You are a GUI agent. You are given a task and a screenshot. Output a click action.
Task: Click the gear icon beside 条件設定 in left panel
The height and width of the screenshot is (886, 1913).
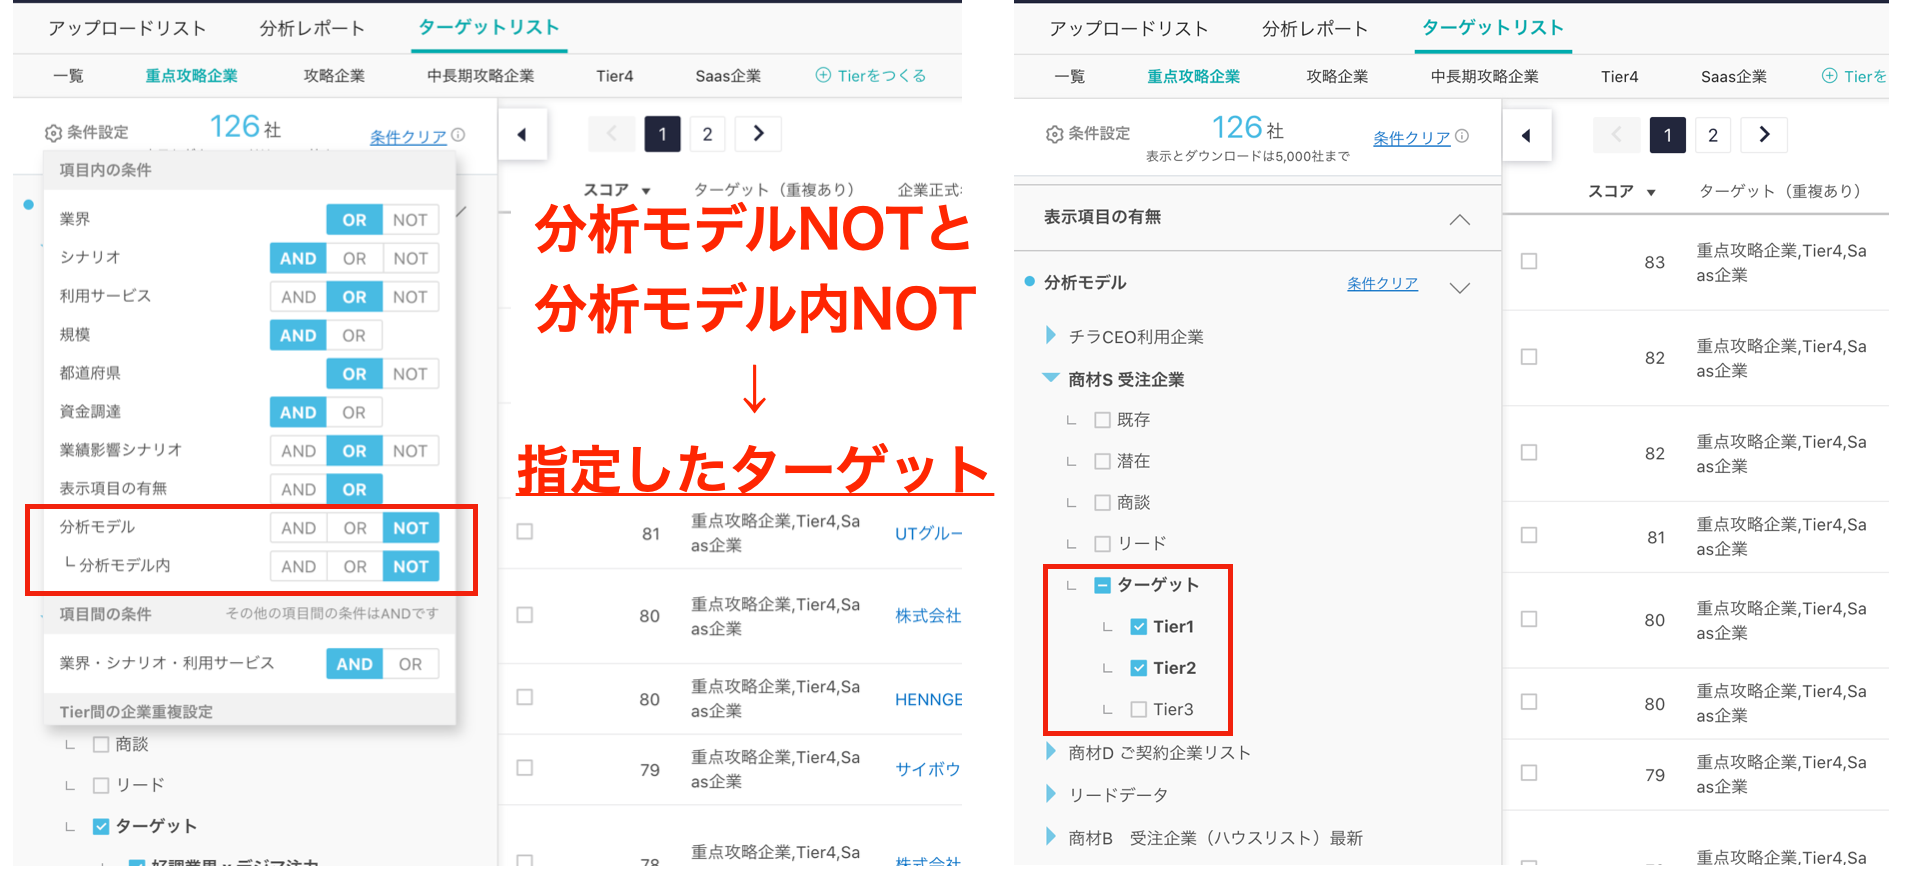53,133
